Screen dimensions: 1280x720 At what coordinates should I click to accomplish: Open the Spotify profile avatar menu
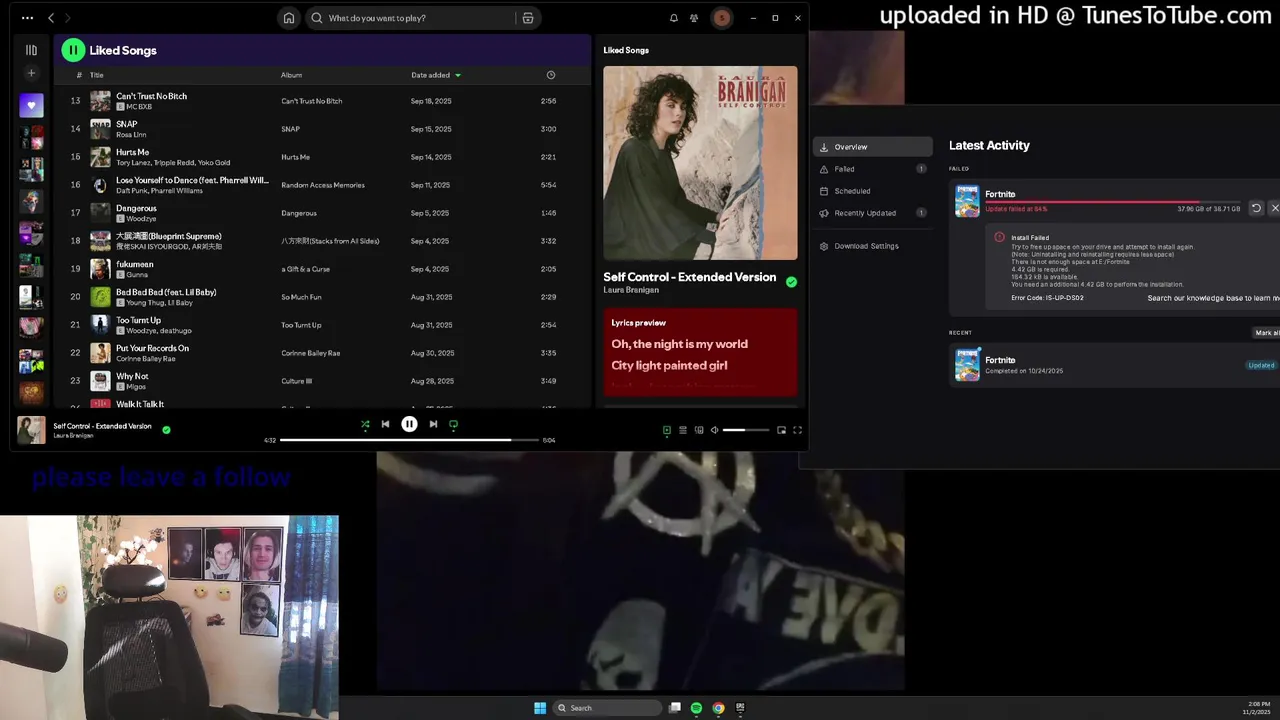point(721,18)
